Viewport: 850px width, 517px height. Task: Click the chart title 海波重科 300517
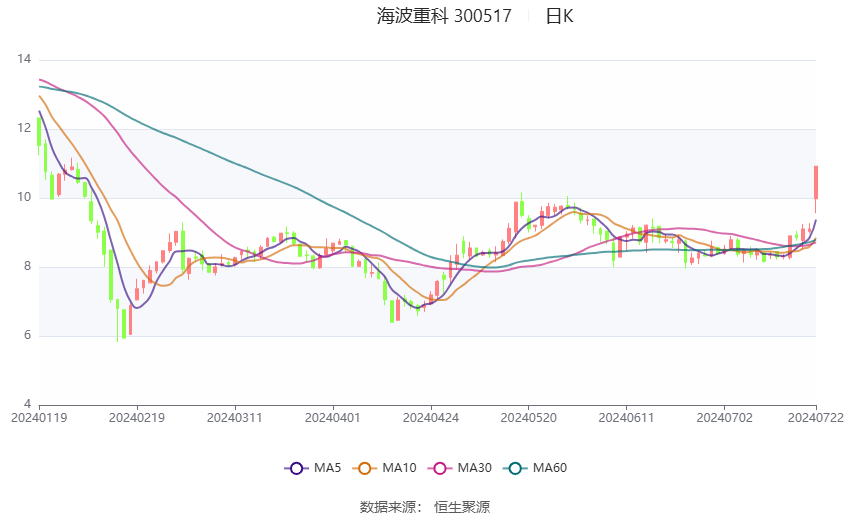(x=444, y=16)
